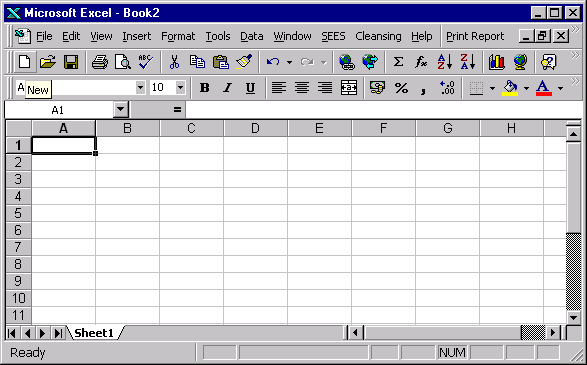Expand more buttons on the formatting toolbar
Screen dimensions: 587x365
575,82
